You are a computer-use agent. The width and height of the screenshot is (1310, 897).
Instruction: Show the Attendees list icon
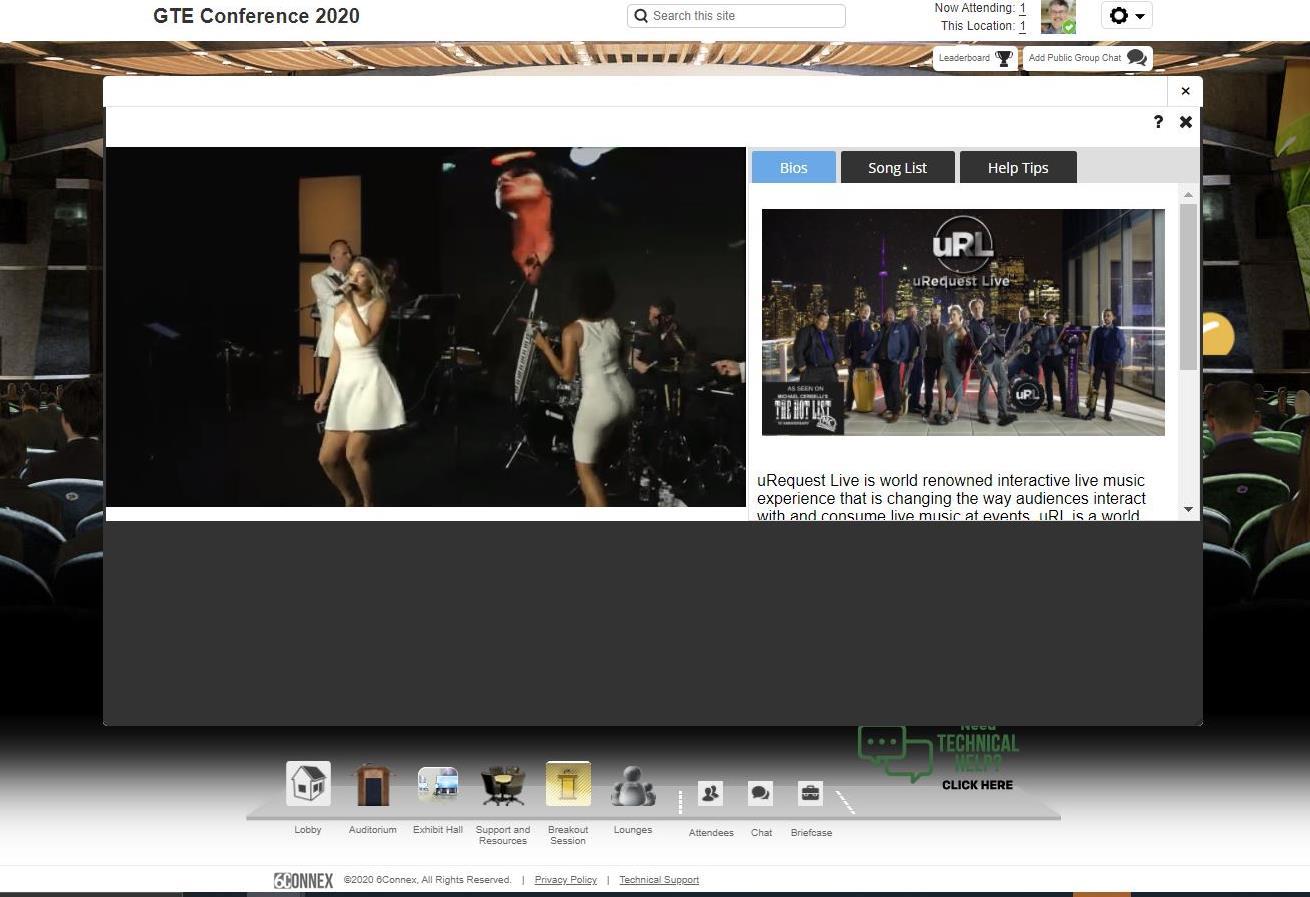(x=711, y=794)
